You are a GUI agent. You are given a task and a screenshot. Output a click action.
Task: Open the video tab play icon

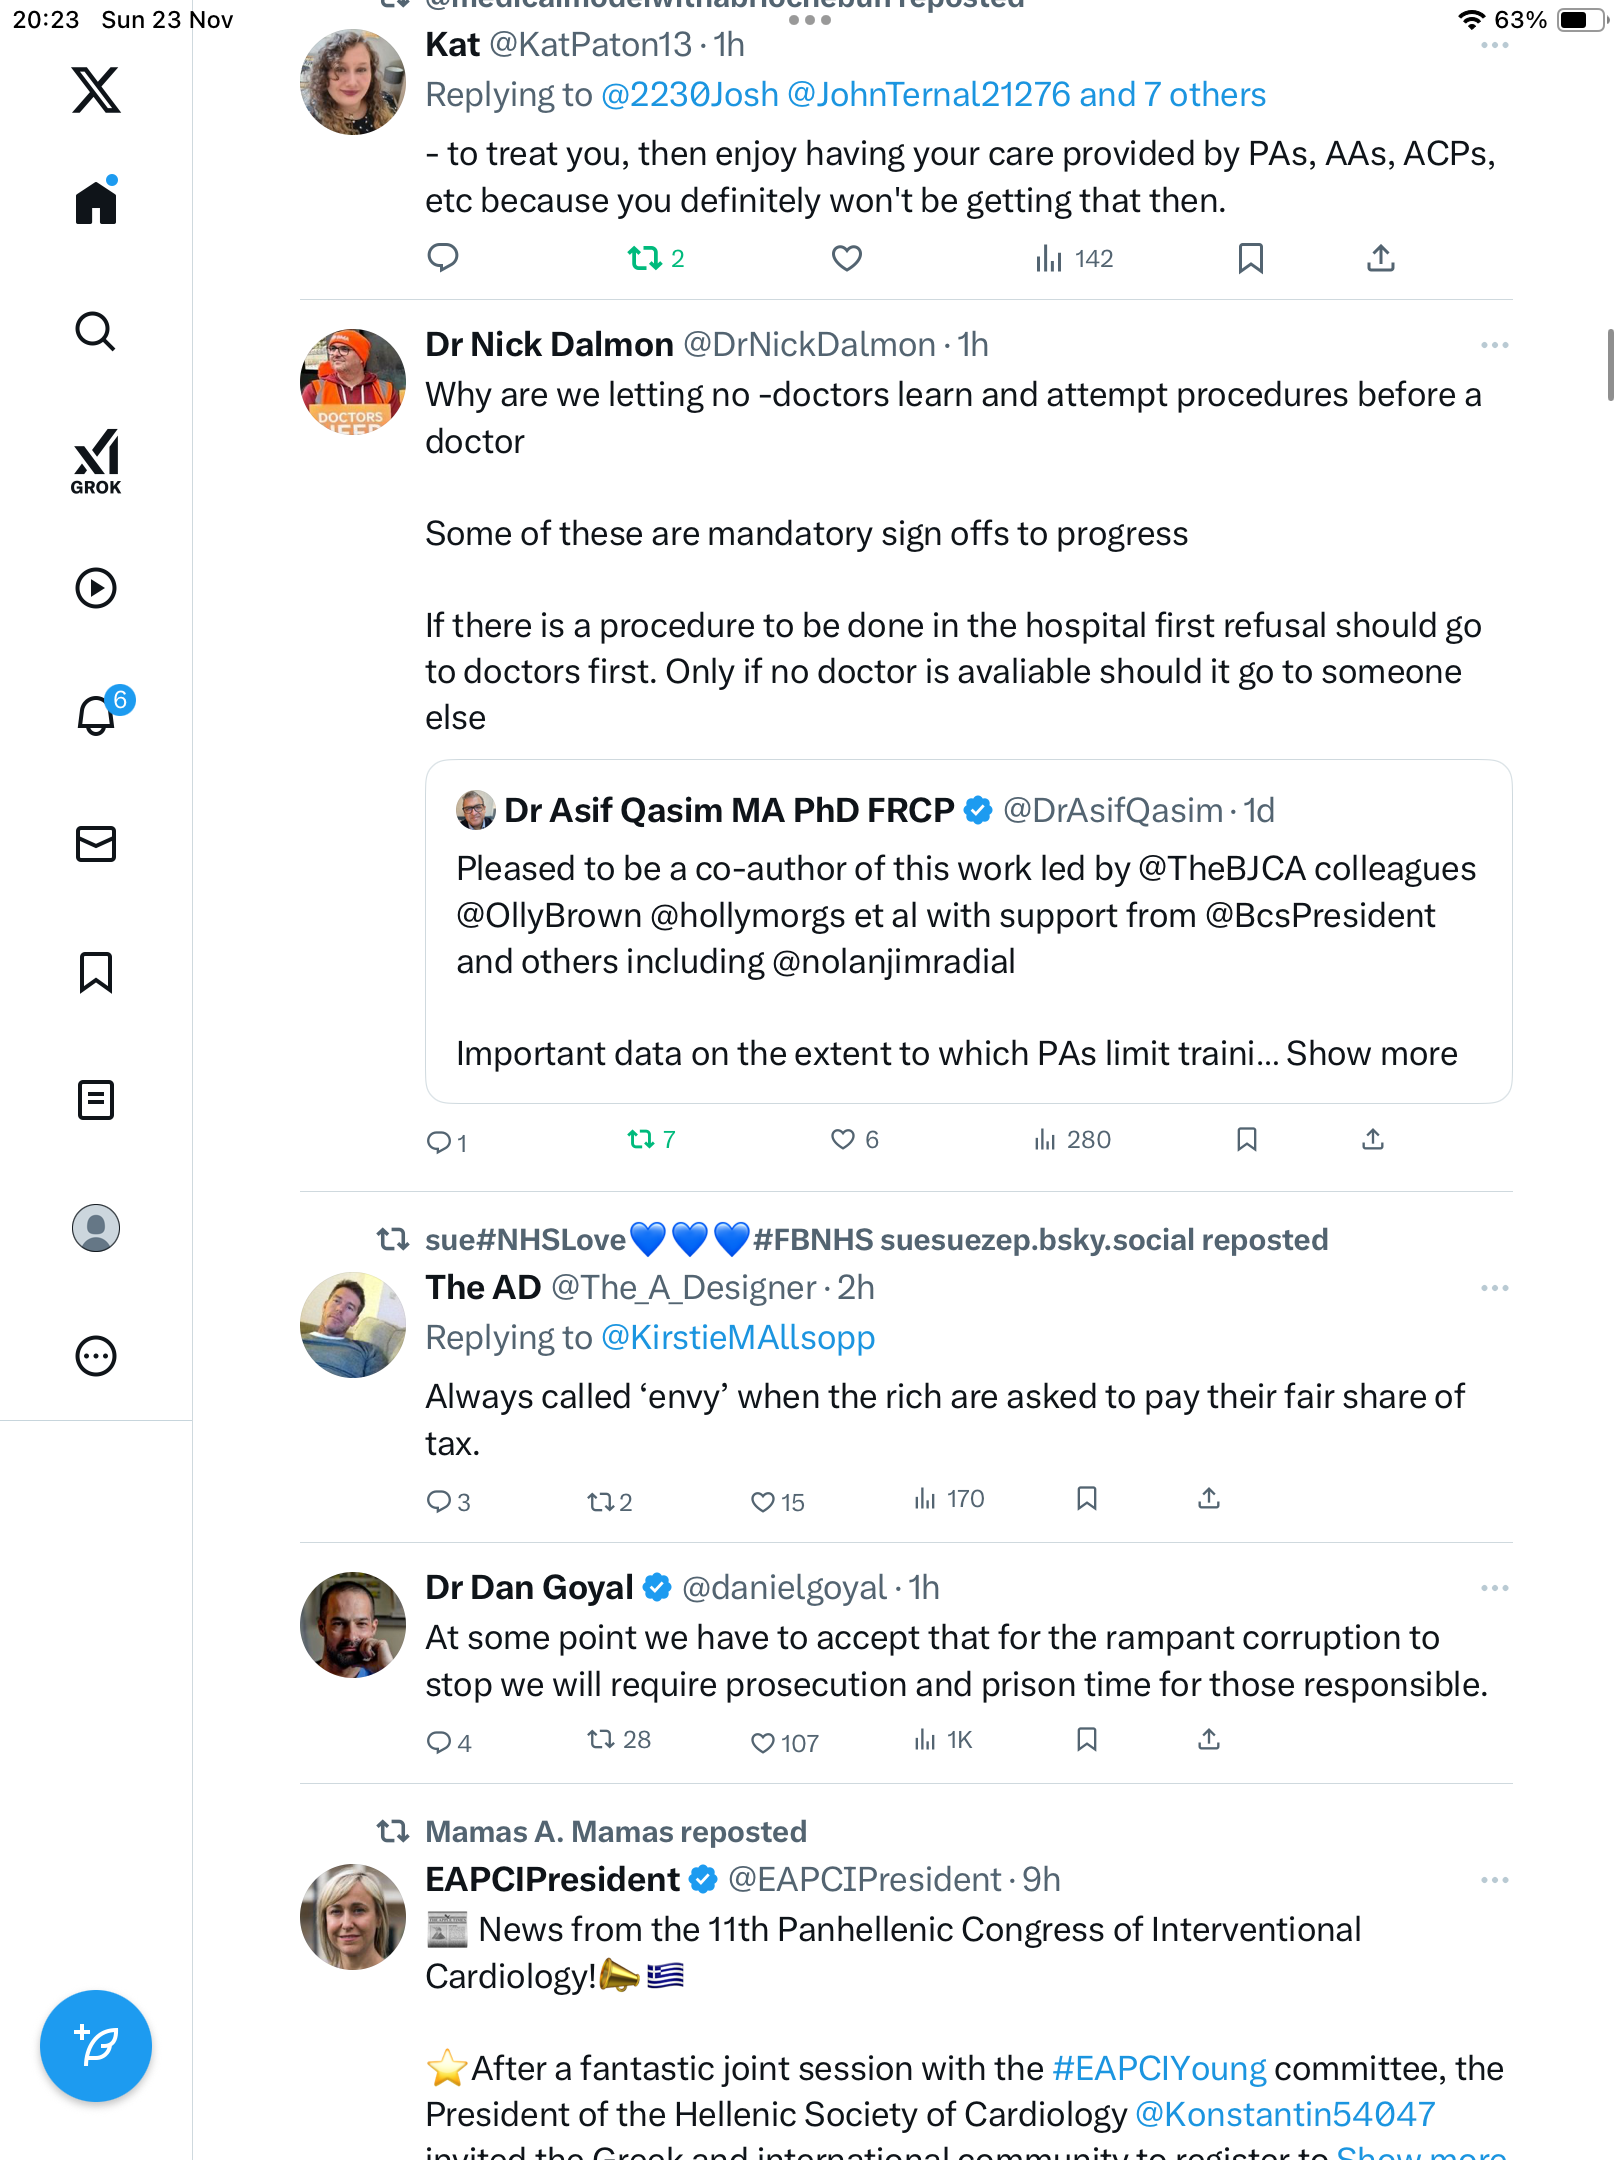(x=96, y=588)
